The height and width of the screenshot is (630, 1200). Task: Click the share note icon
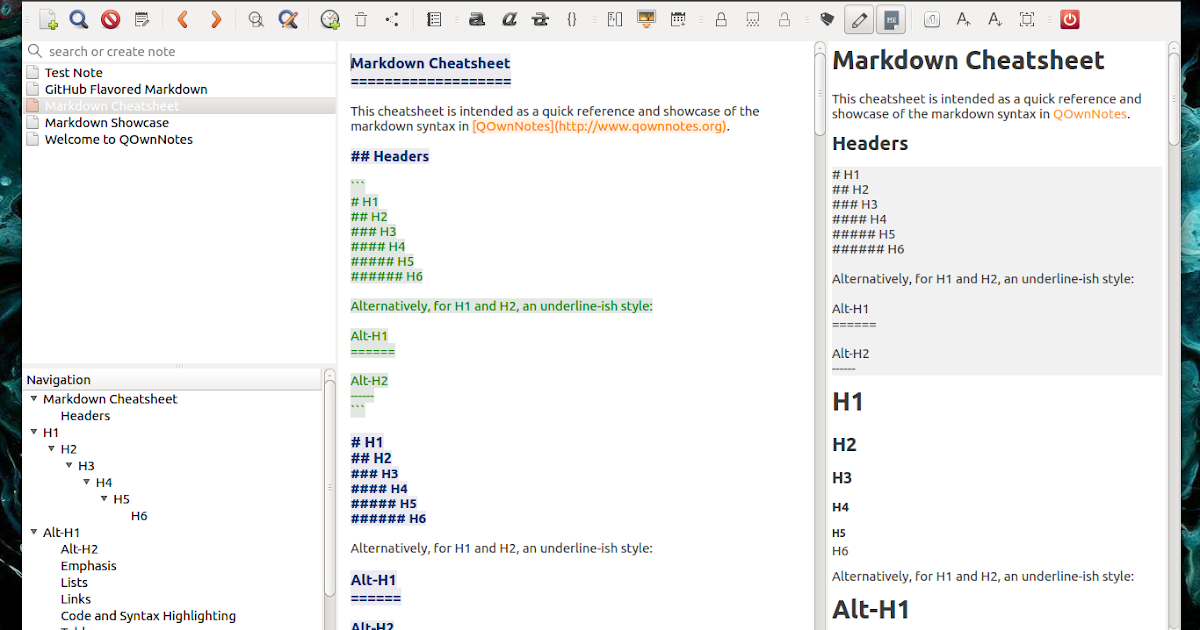pyautogui.click(x=392, y=19)
